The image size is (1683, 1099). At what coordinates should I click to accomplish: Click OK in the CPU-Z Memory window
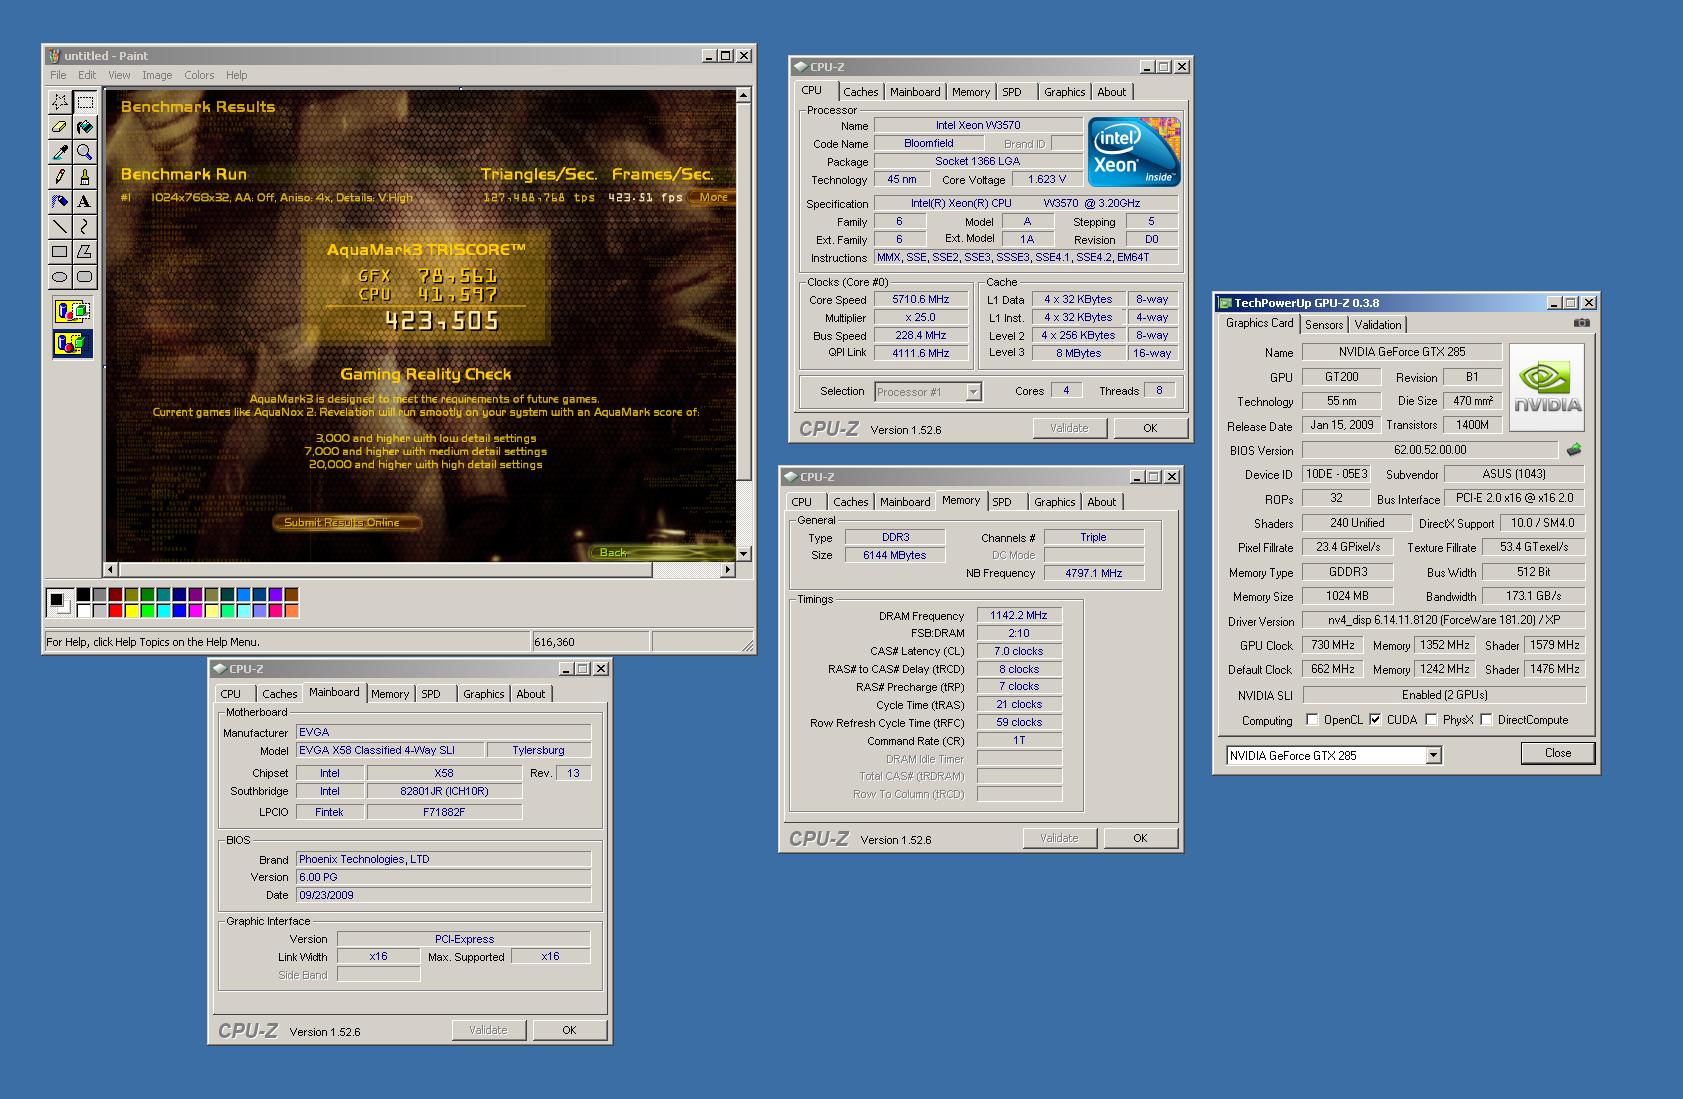point(1140,838)
